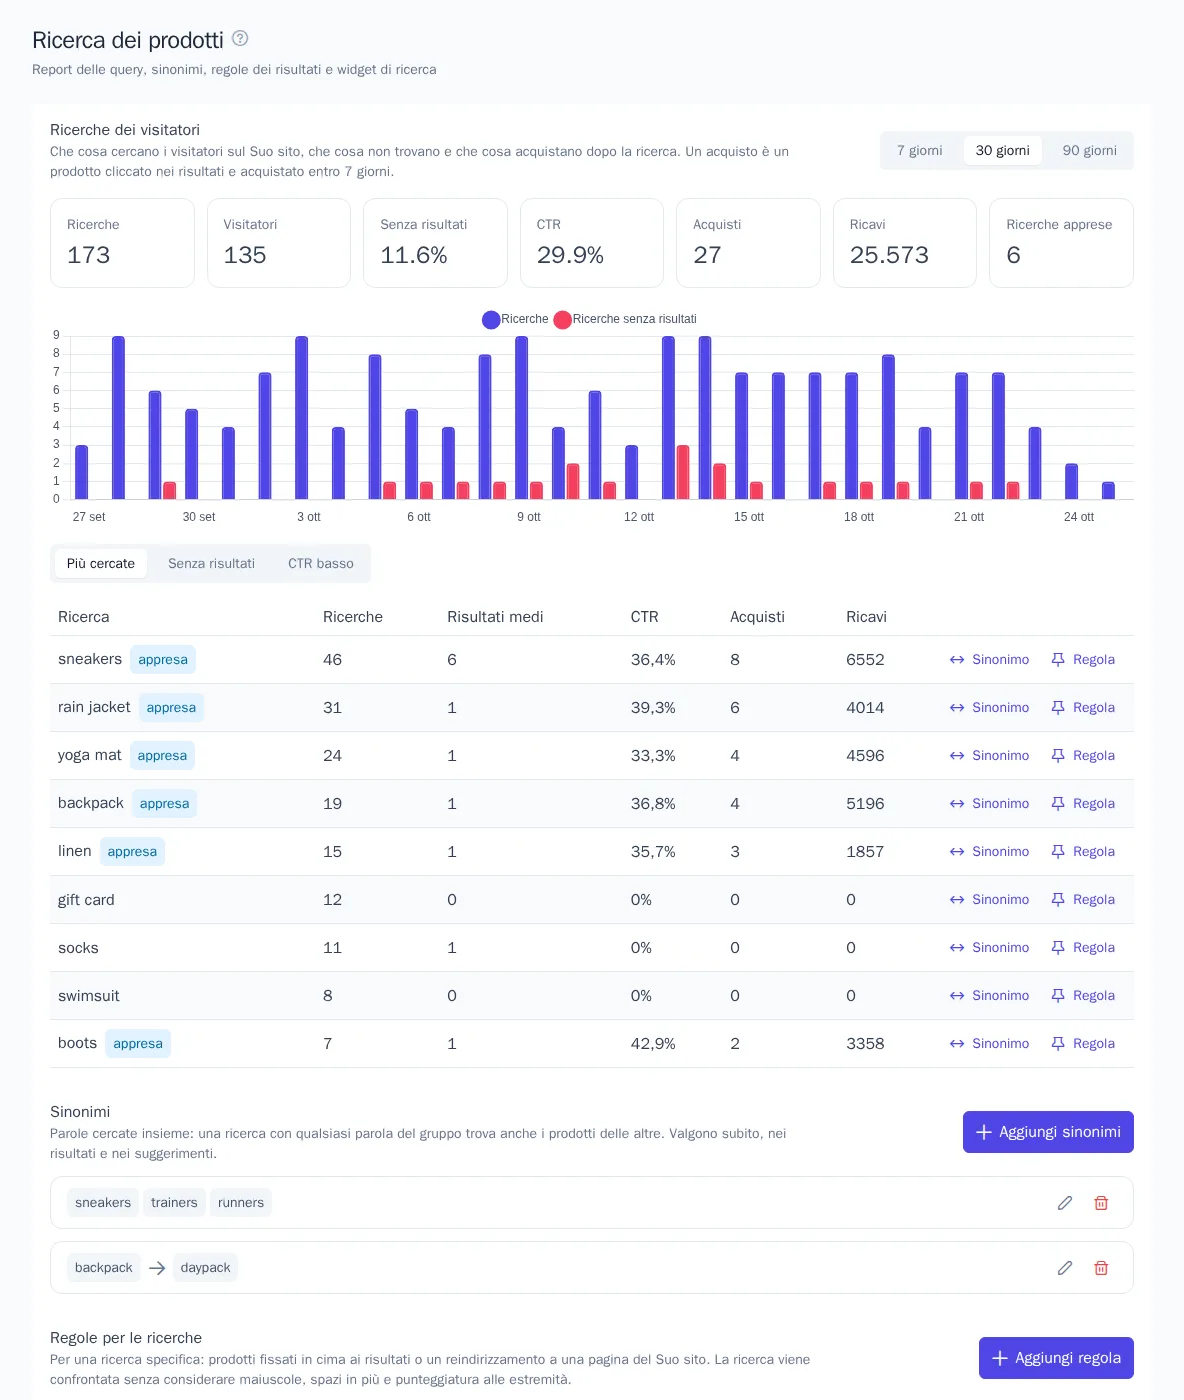Image resolution: width=1184 pixels, height=1400 pixels.
Task: Click the Aggiungi sinonimi button
Action: point(1048,1132)
